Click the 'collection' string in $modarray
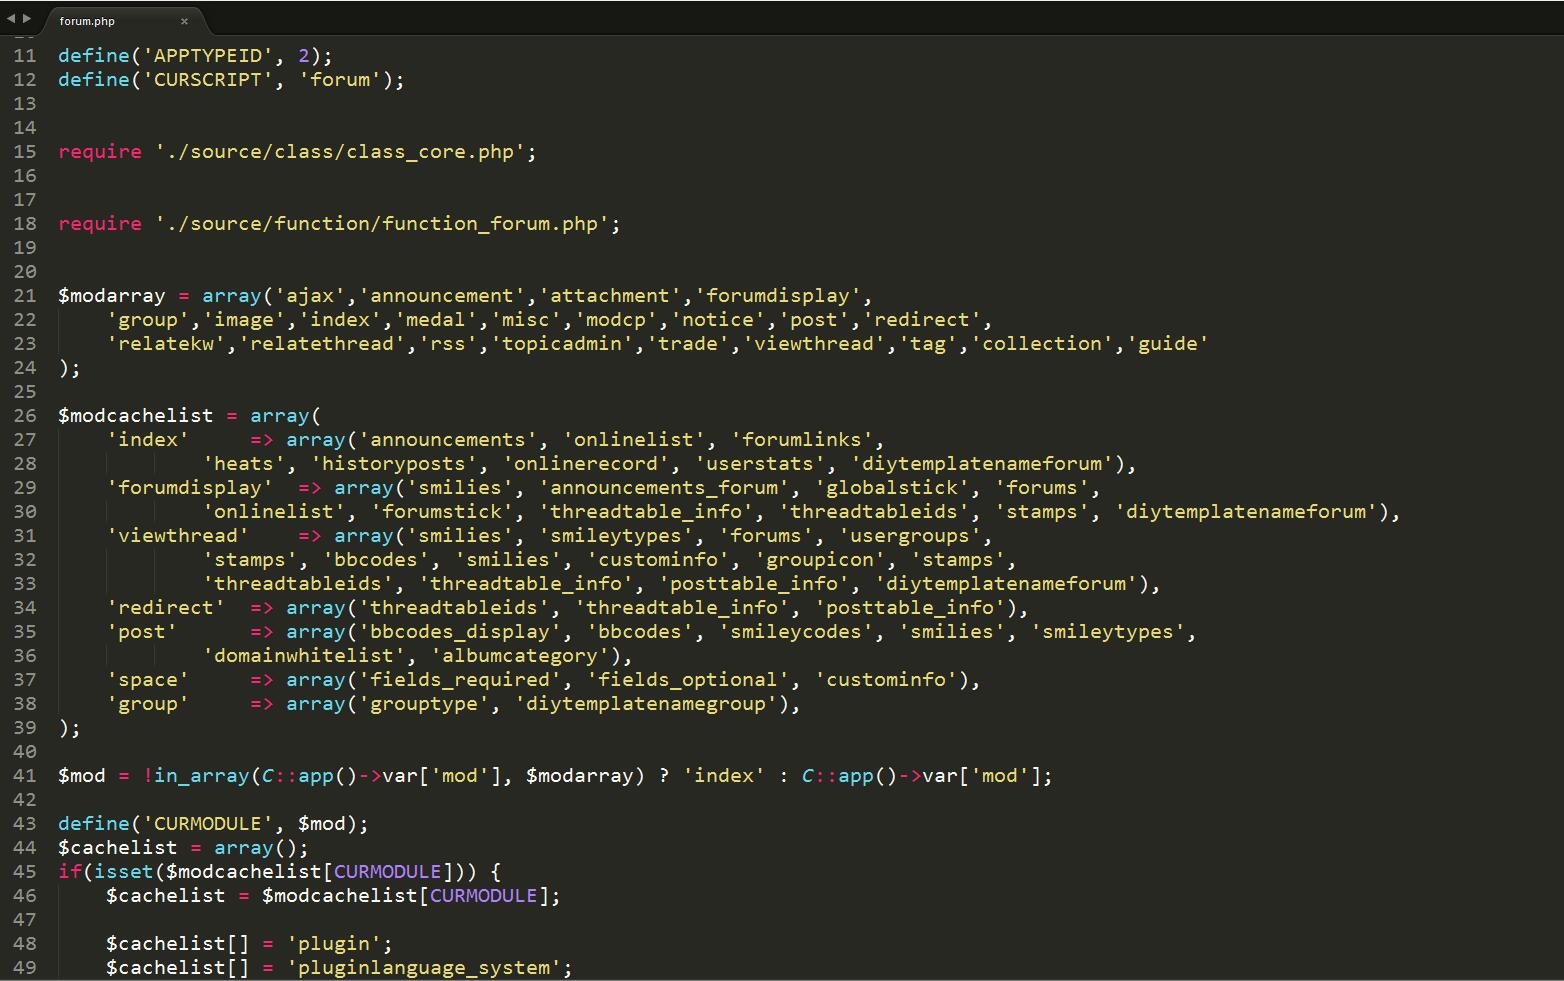Viewport: 1564px width, 981px height. point(1047,344)
